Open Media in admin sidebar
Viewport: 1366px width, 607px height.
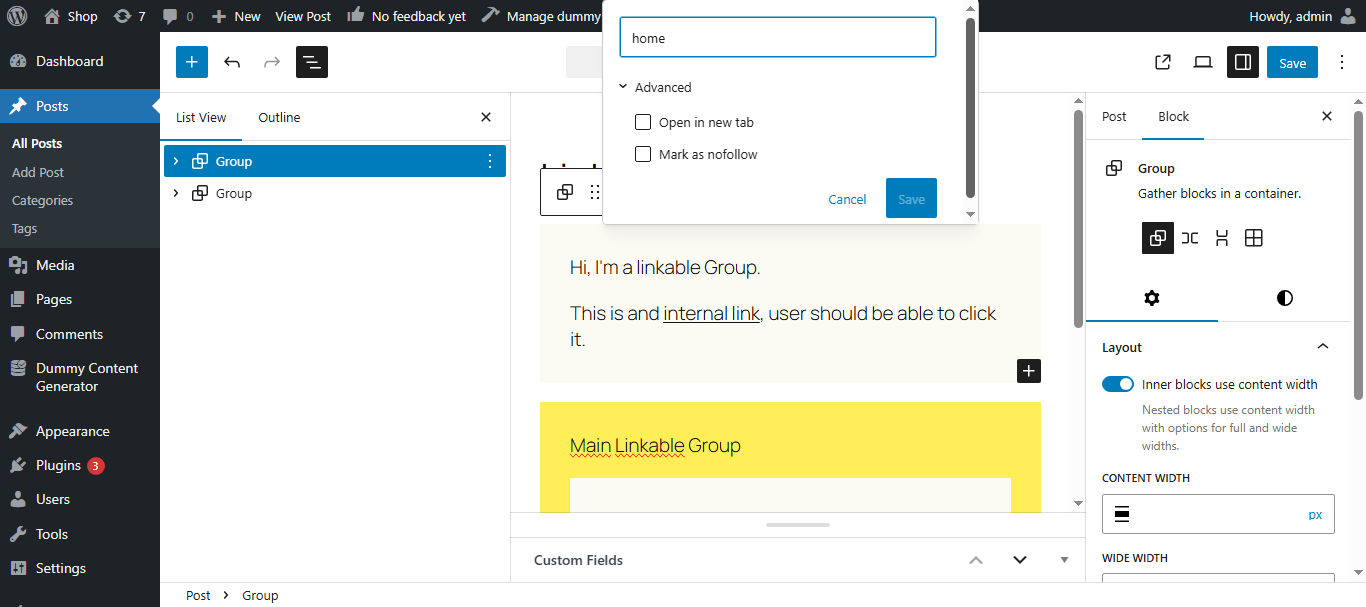pyautogui.click(x=80, y=265)
